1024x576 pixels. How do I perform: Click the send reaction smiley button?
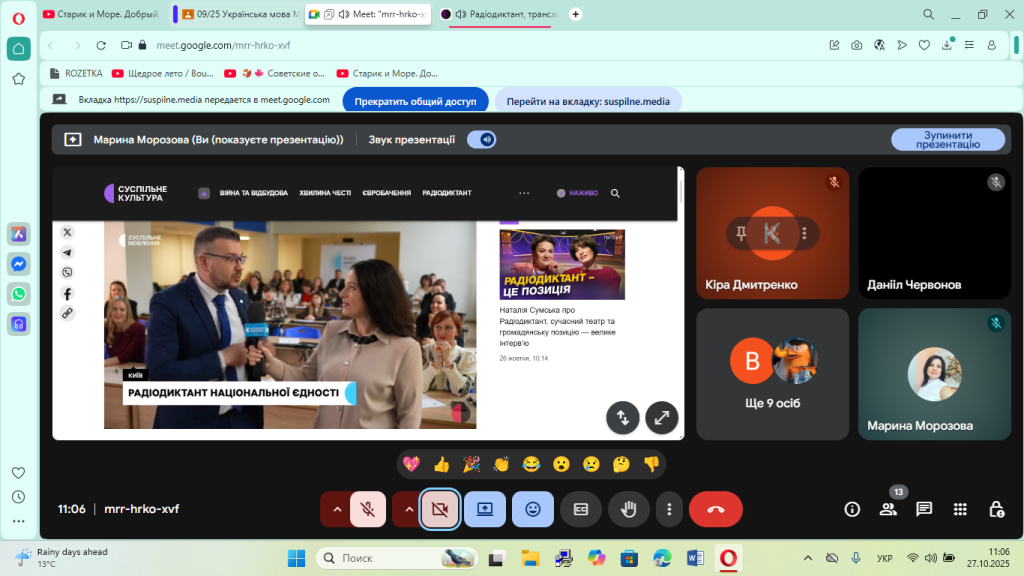pyautogui.click(x=533, y=509)
